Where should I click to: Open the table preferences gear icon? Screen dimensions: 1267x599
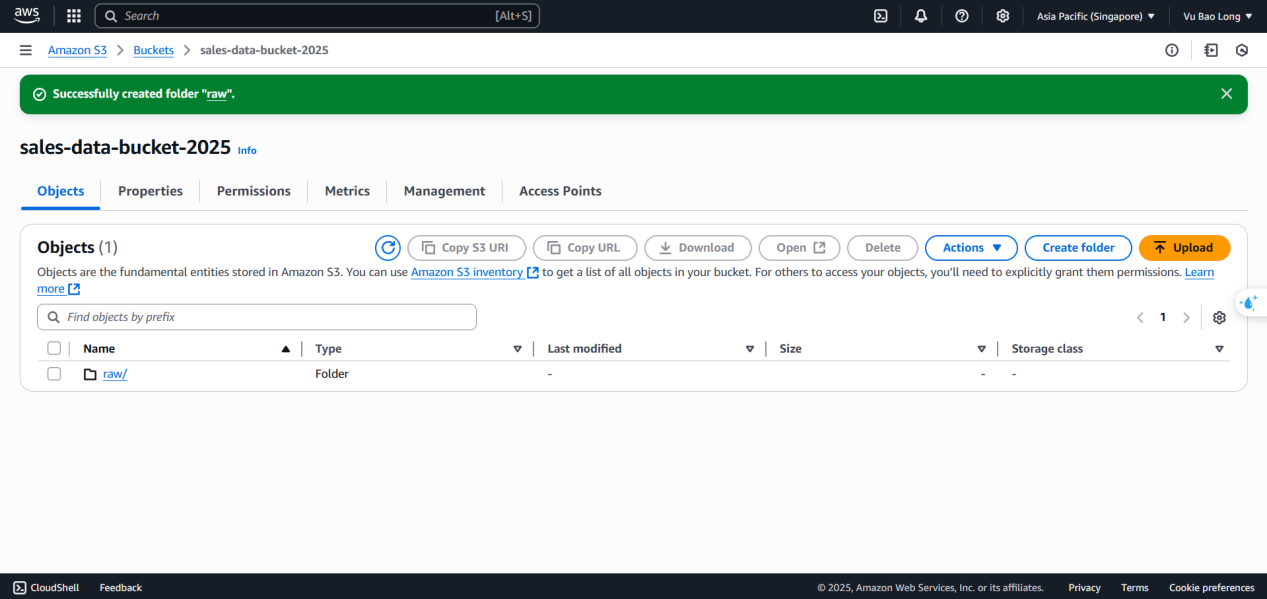pos(1219,317)
